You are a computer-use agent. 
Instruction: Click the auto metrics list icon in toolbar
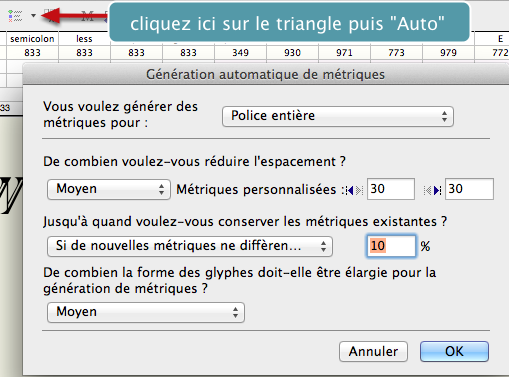(15, 16)
